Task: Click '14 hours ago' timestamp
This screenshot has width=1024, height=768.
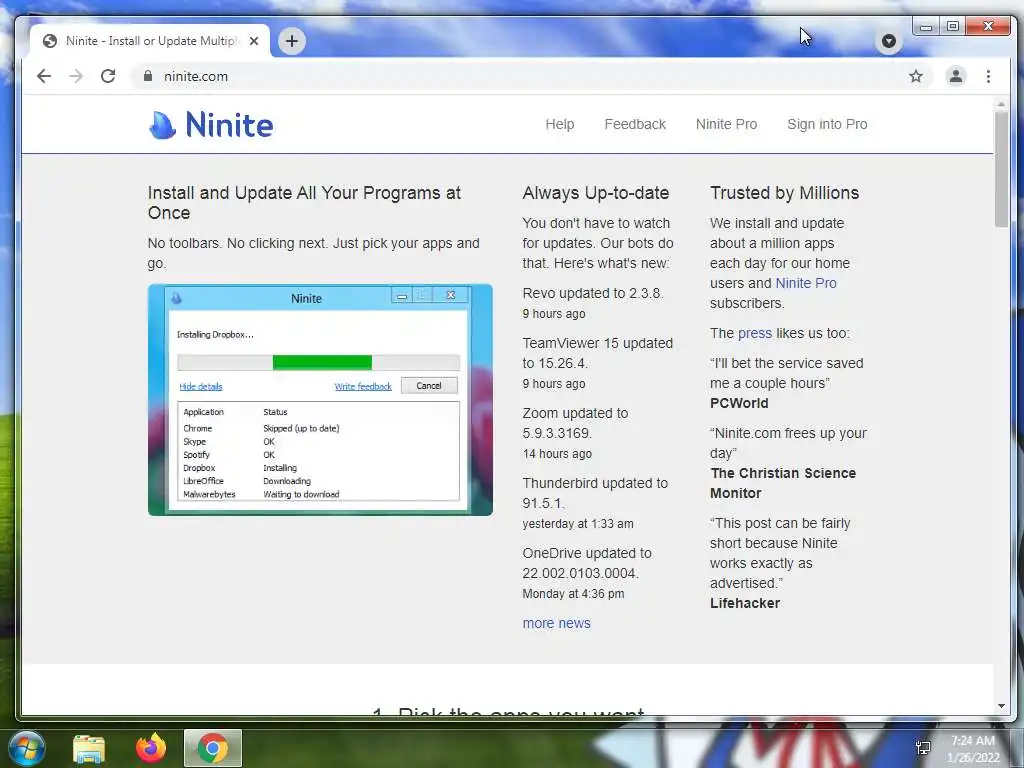Action: pos(557,454)
